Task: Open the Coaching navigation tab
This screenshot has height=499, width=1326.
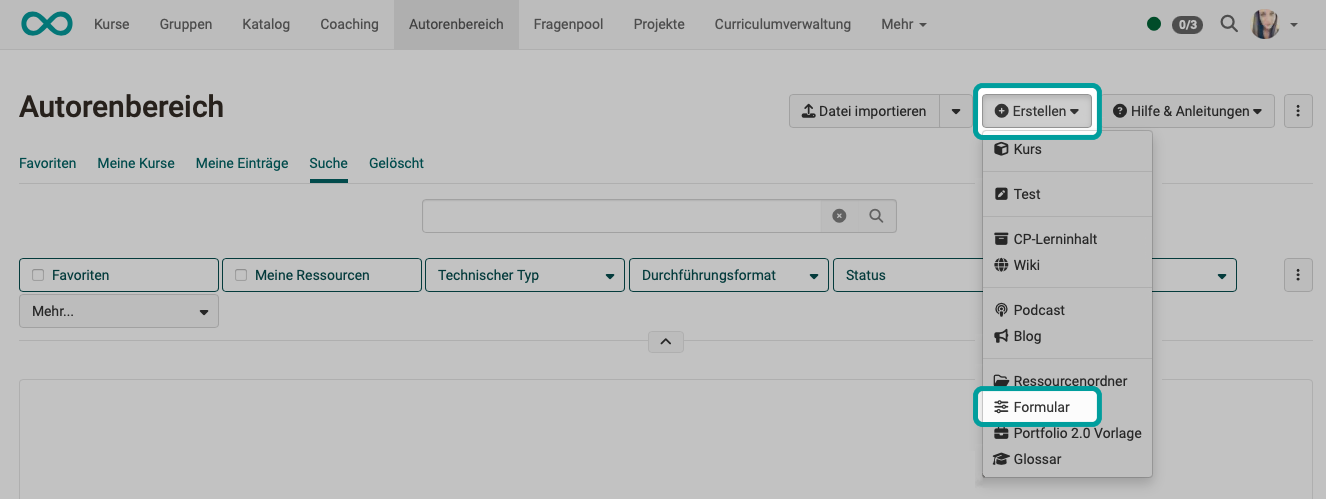Action: click(349, 24)
